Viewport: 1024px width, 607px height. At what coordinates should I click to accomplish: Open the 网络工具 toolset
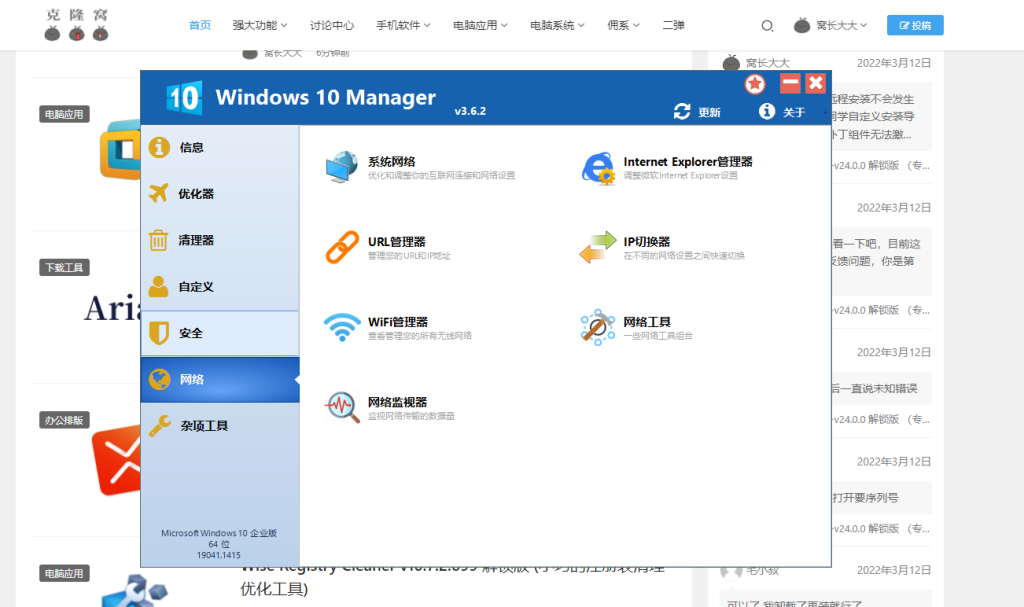(x=637, y=328)
